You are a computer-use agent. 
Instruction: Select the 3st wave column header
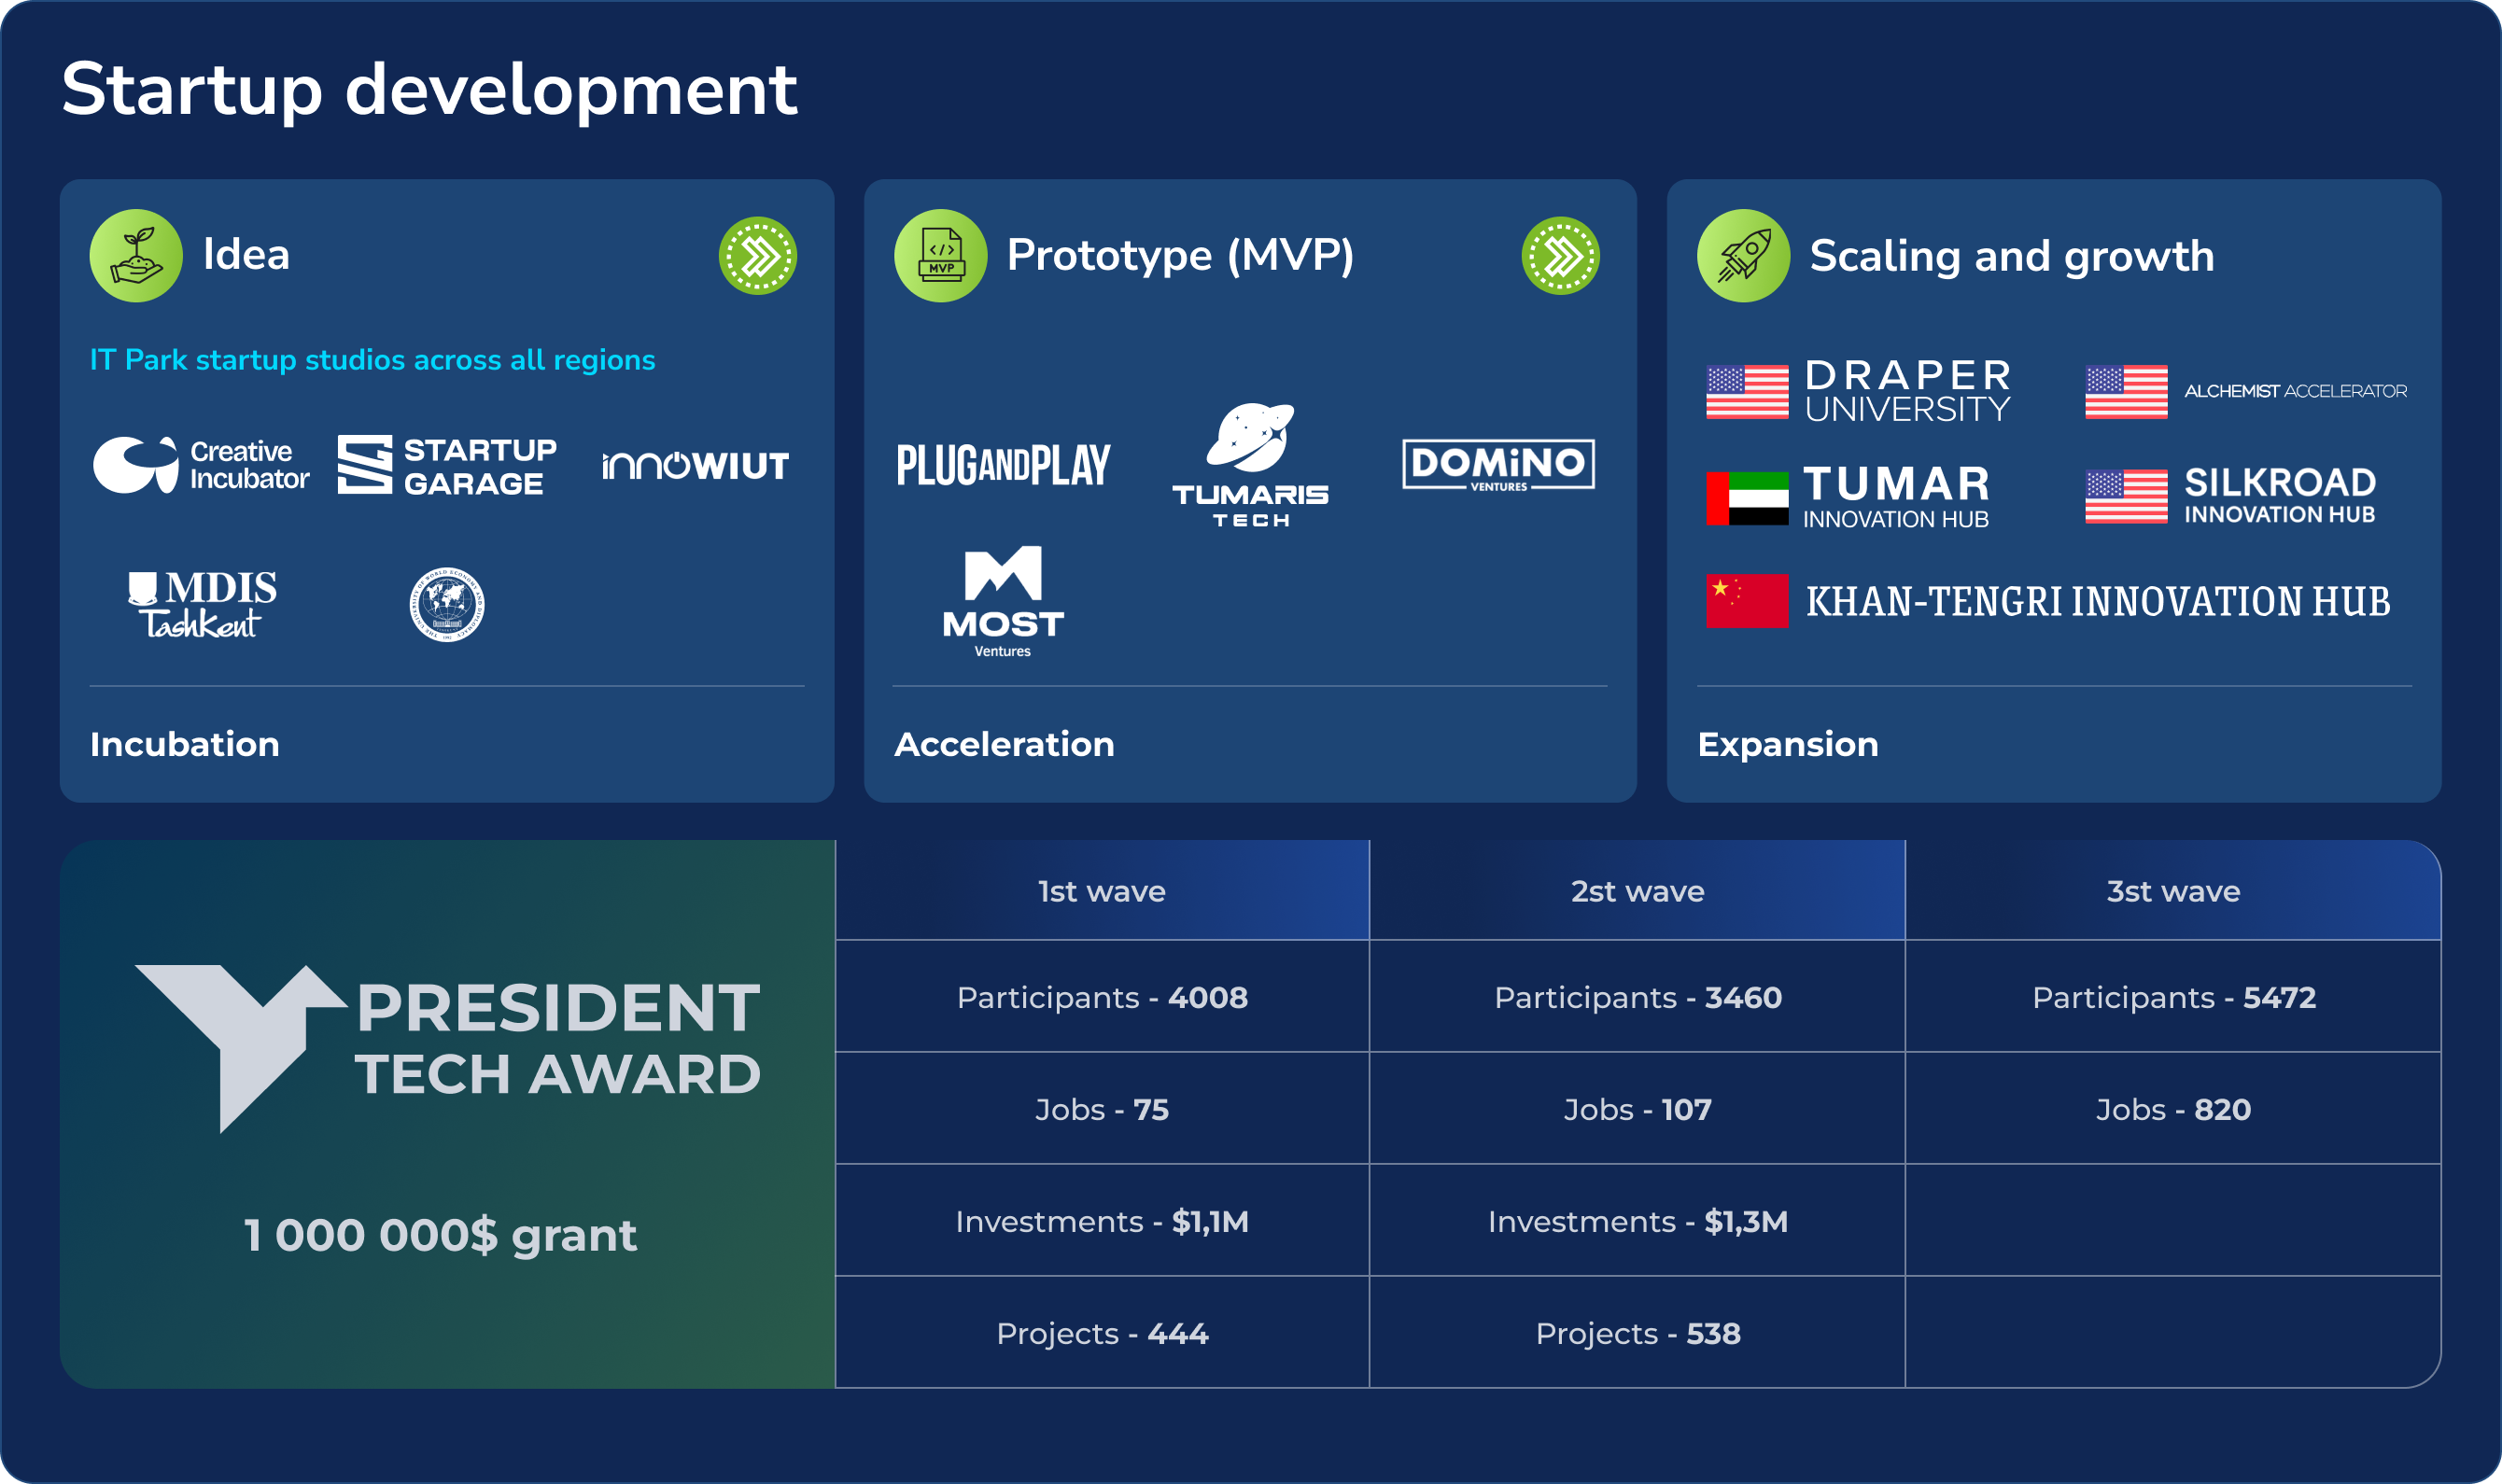tap(2174, 891)
